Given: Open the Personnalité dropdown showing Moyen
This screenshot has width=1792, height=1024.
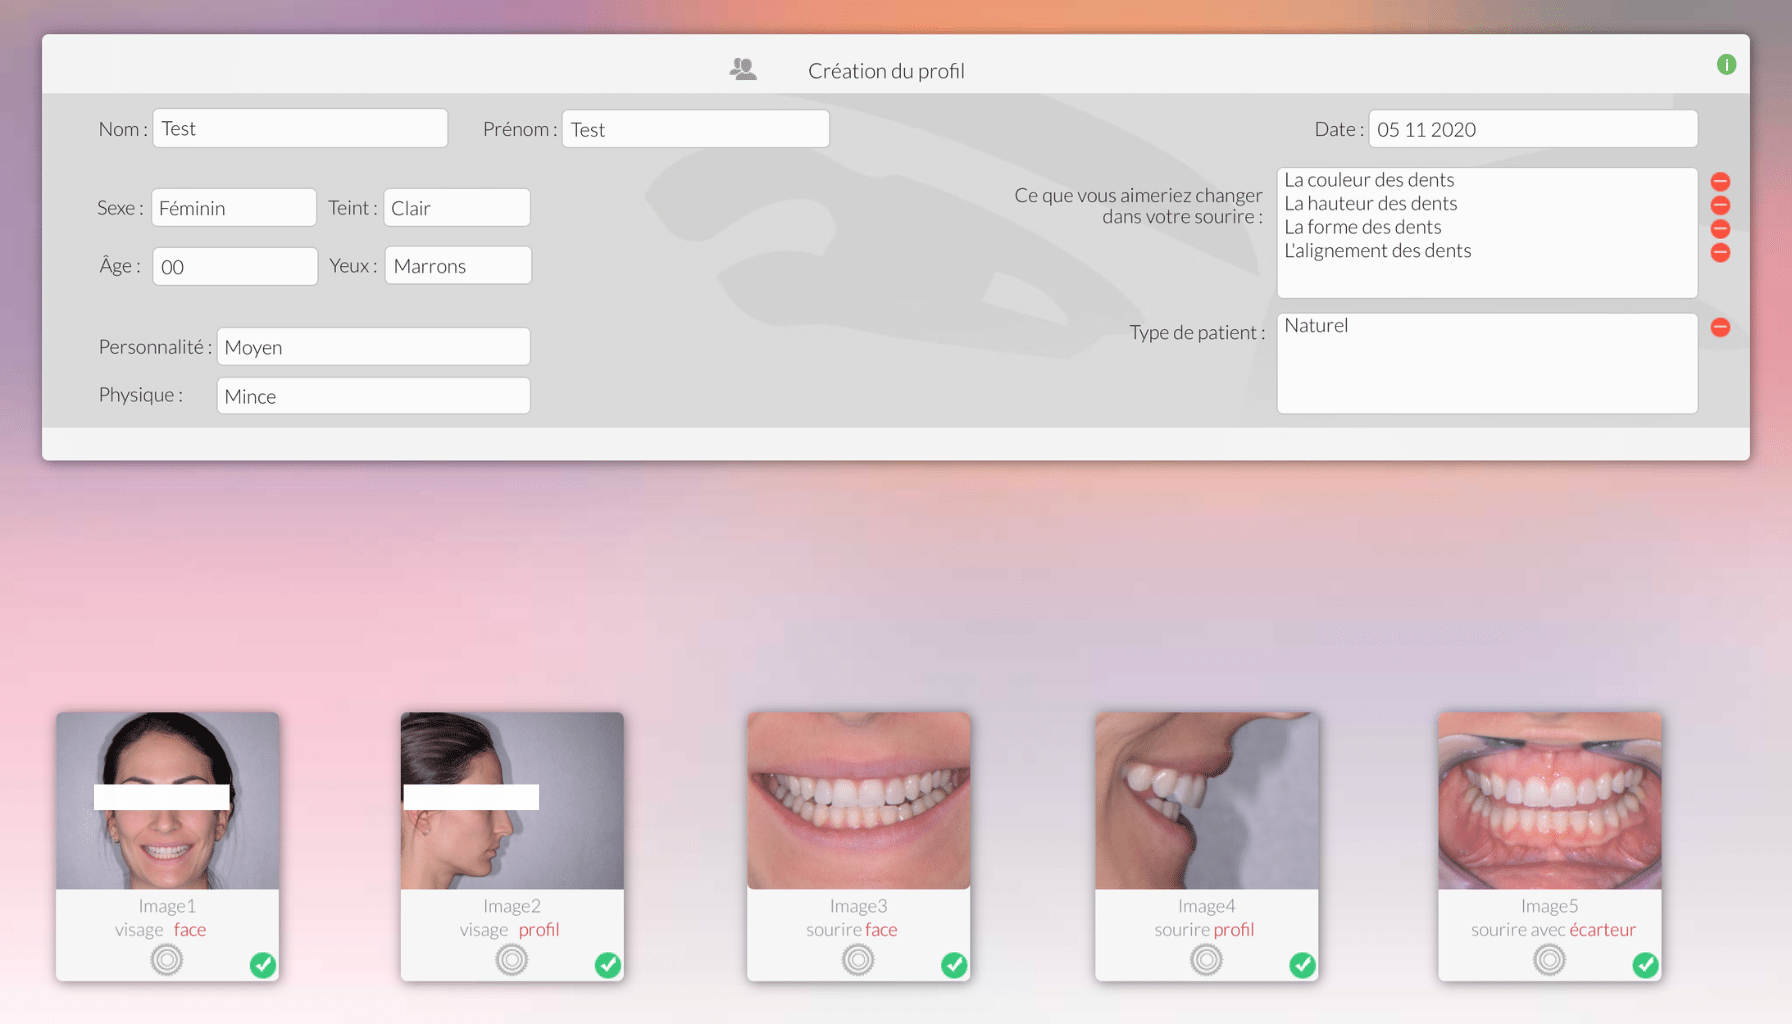Looking at the screenshot, I should pyautogui.click(x=373, y=347).
